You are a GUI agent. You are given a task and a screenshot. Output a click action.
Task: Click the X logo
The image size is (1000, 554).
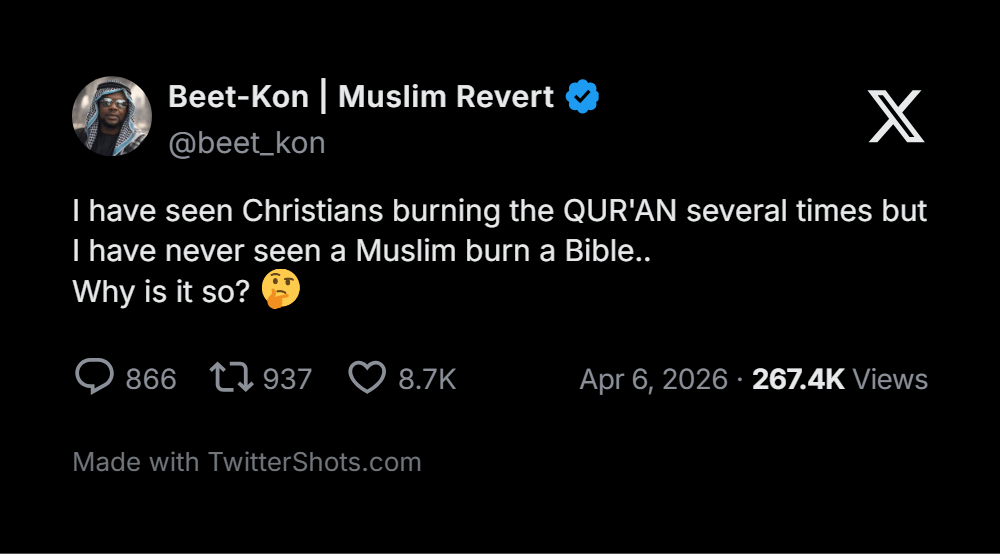(x=896, y=116)
